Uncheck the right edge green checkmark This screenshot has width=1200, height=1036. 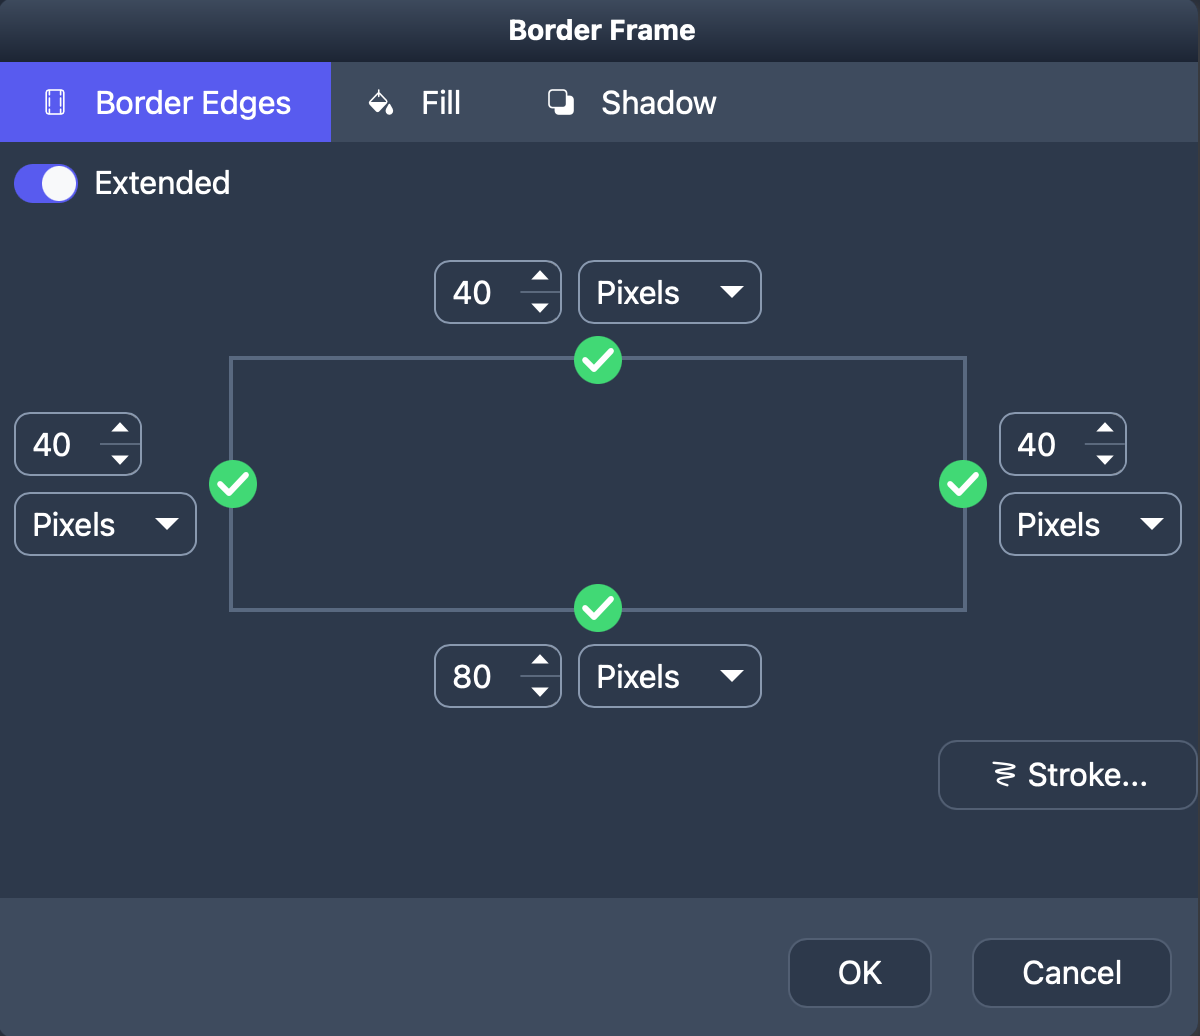[x=963, y=484]
